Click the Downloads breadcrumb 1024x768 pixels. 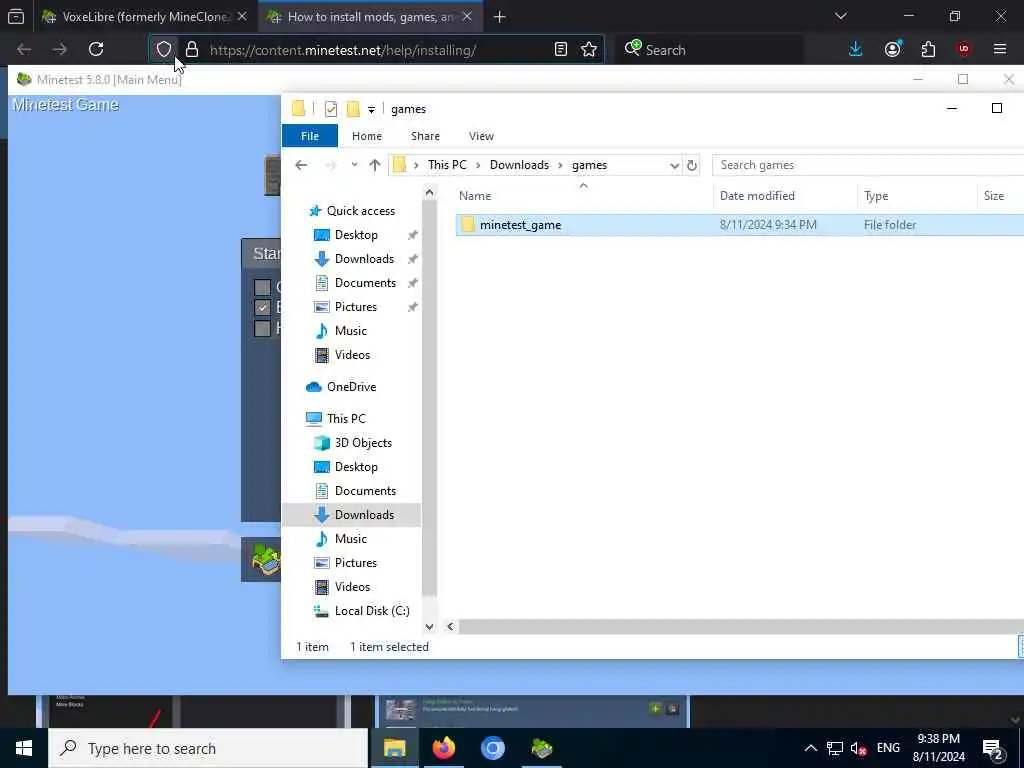click(519, 165)
